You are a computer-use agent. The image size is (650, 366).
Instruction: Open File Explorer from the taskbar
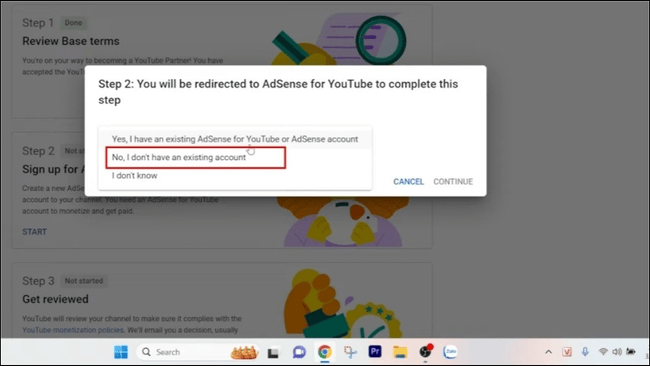point(400,352)
